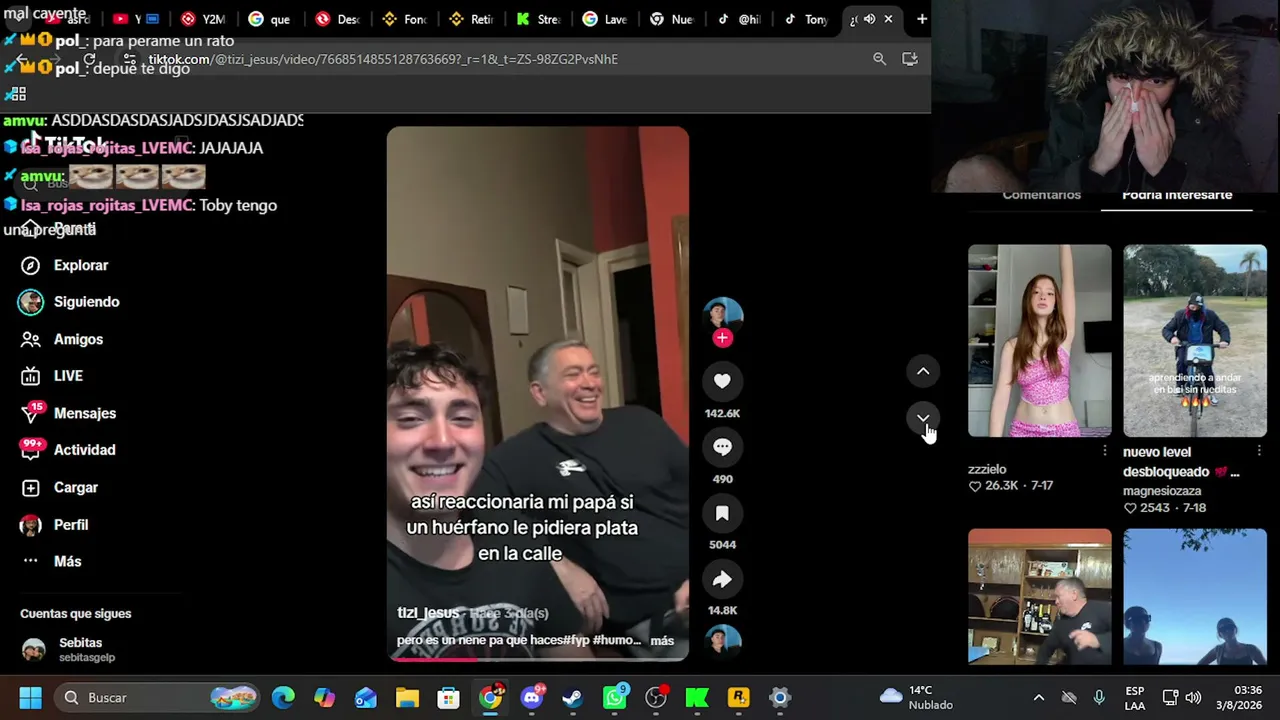This screenshot has width=1280, height=720.
Task: Switch to the Y2M browser tab
Action: (x=203, y=19)
